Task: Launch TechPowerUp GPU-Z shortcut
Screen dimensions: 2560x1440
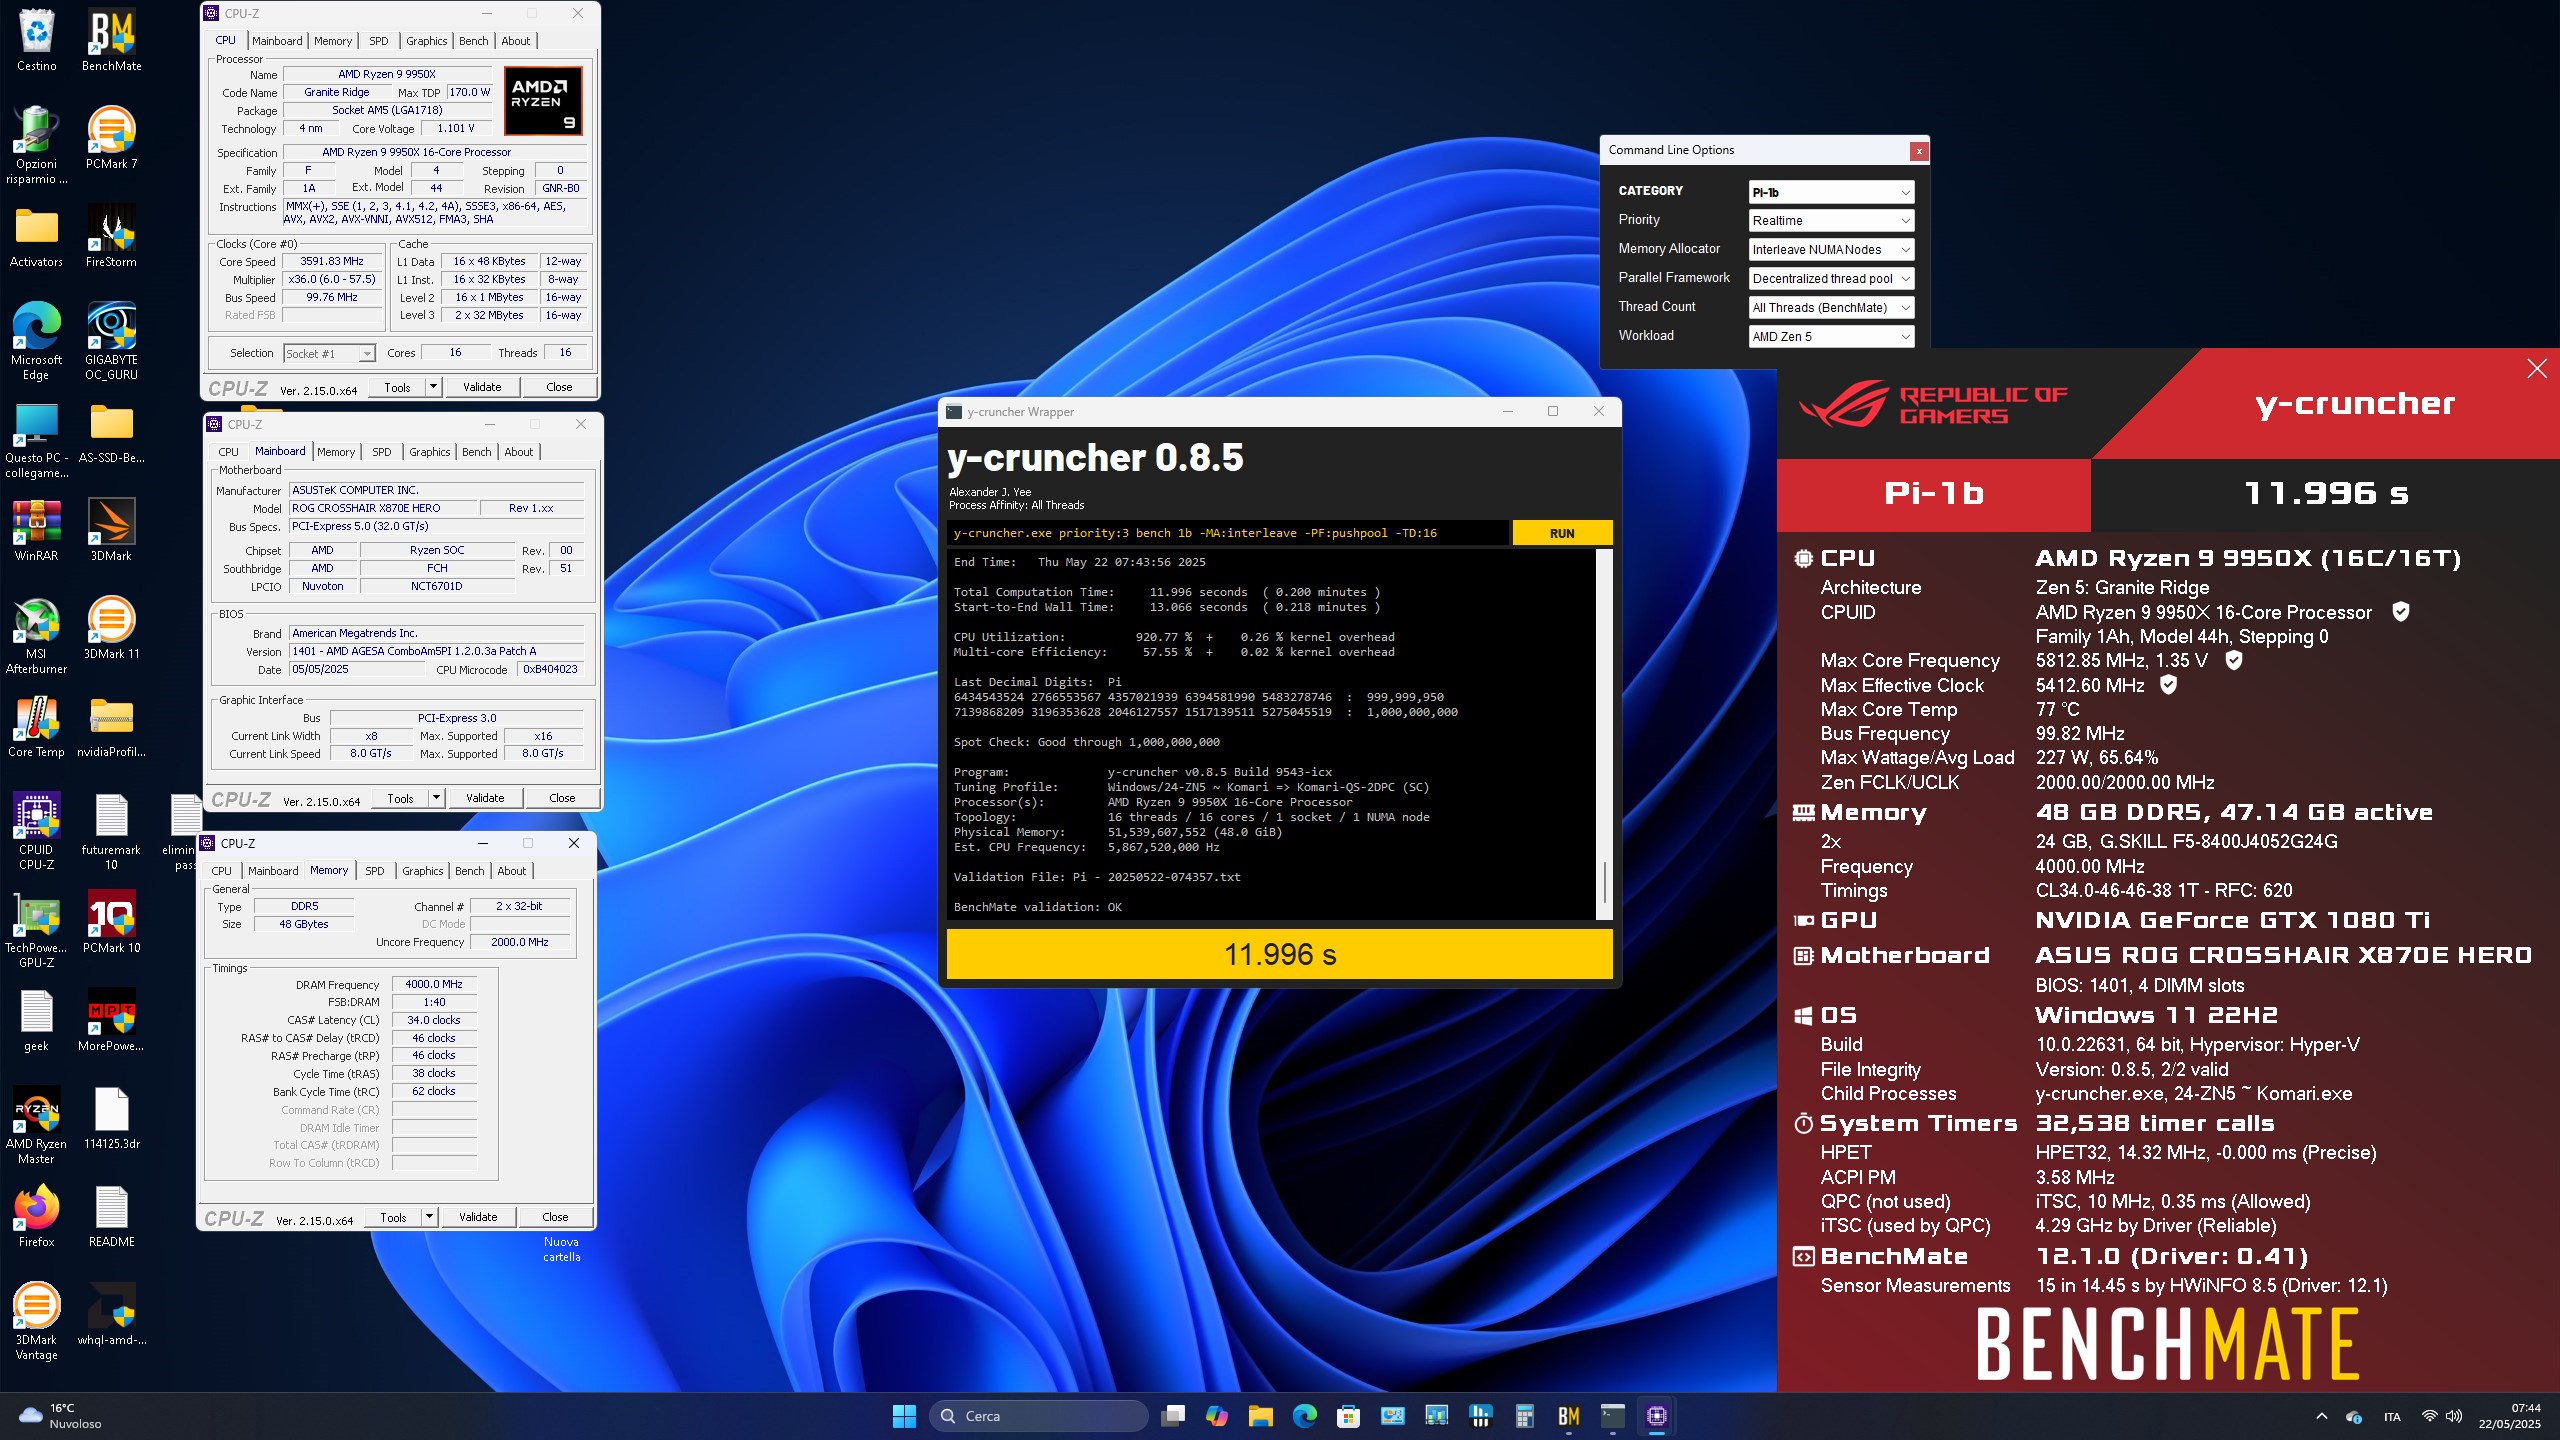Action: (x=36, y=929)
